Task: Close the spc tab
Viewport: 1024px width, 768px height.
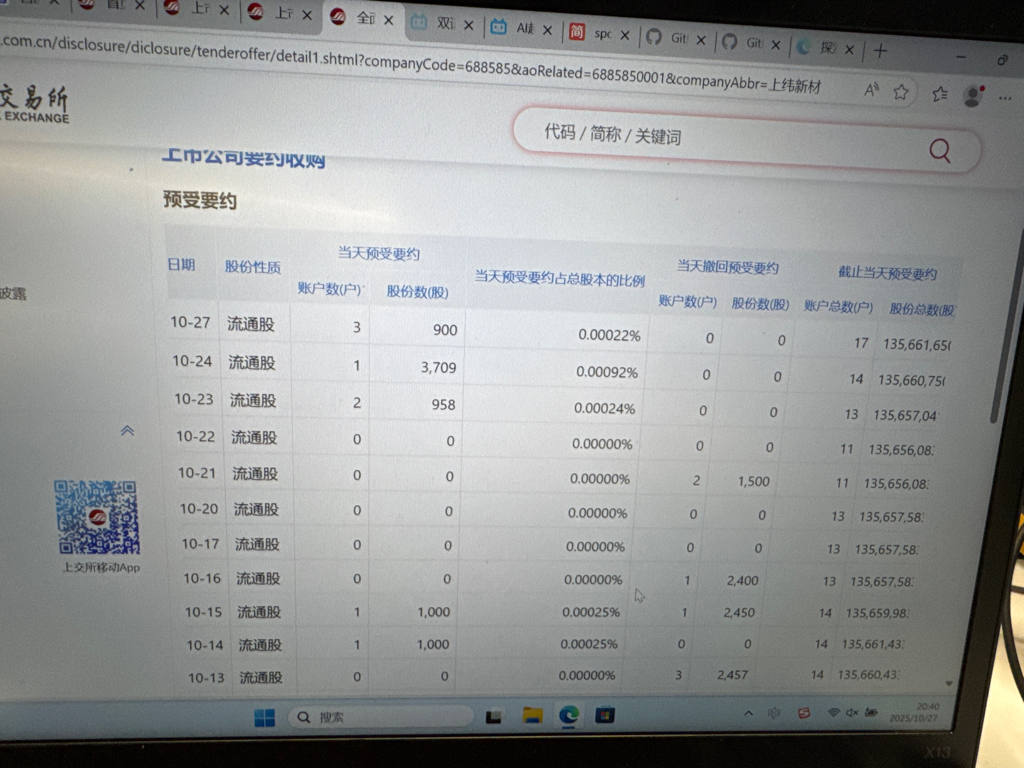Action: pos(624,35)
